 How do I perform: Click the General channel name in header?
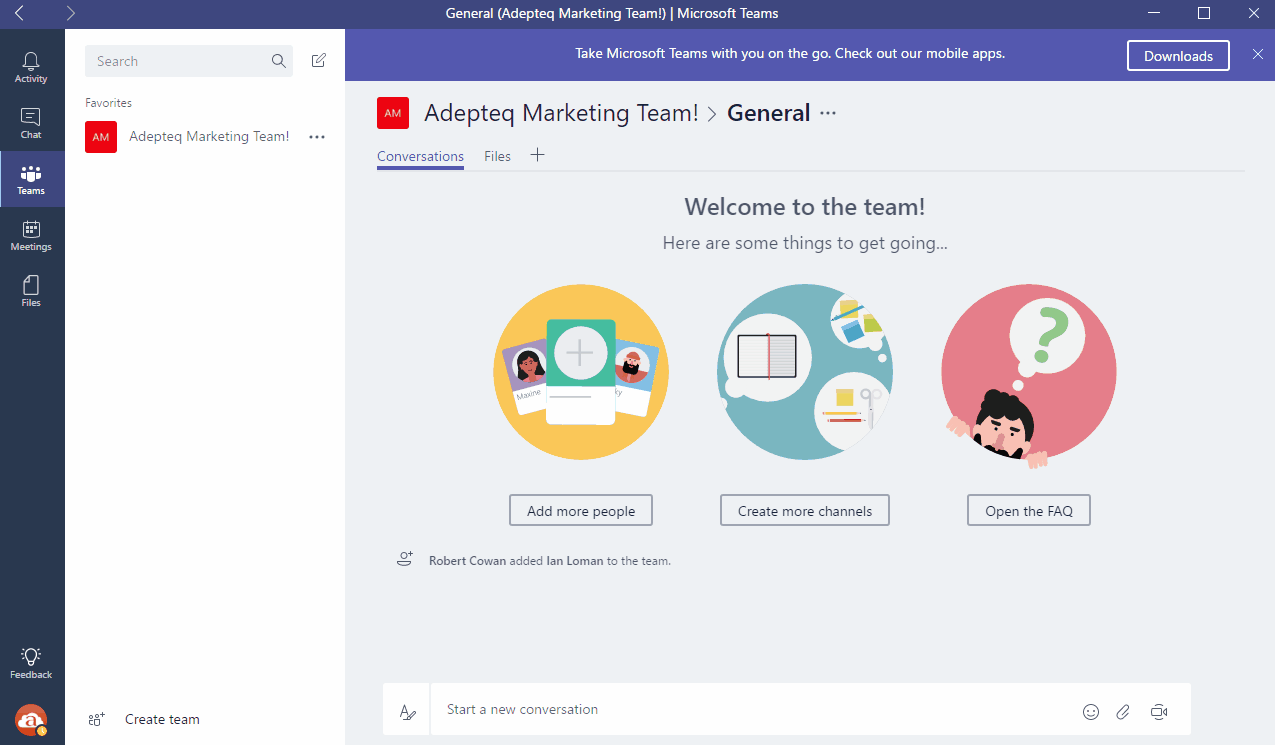(x=768, y=113)
